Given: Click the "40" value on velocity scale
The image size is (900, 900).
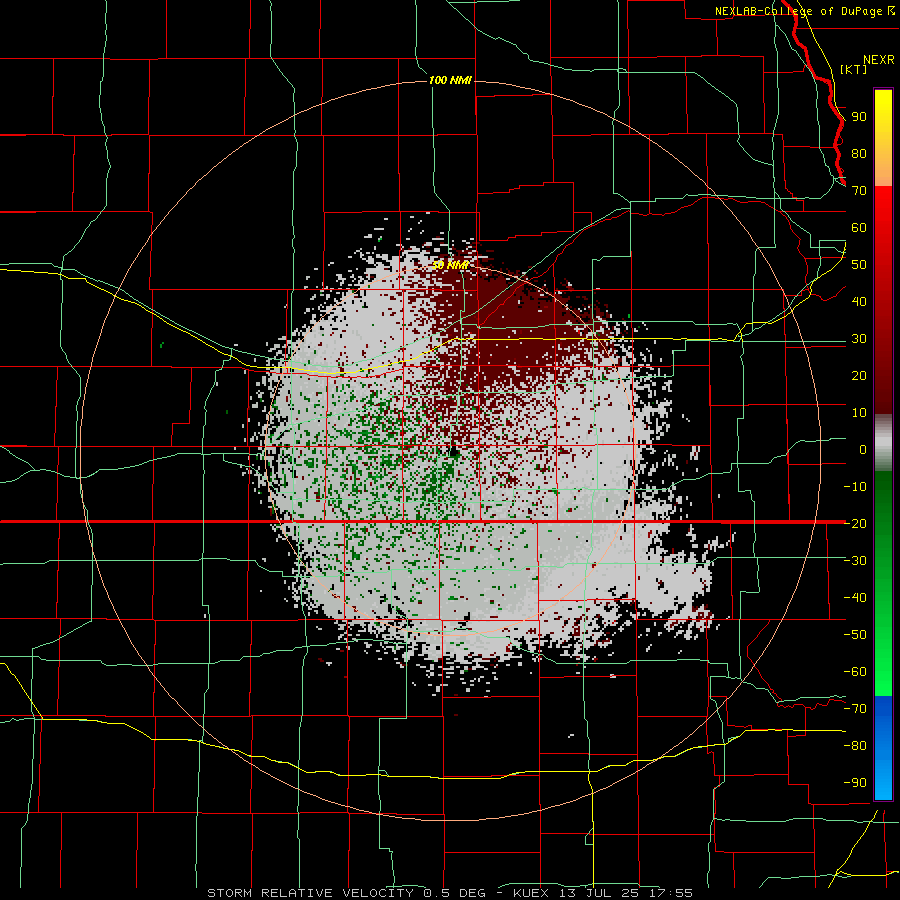Looking at the screenshot, I should click(x=859, y=302).
